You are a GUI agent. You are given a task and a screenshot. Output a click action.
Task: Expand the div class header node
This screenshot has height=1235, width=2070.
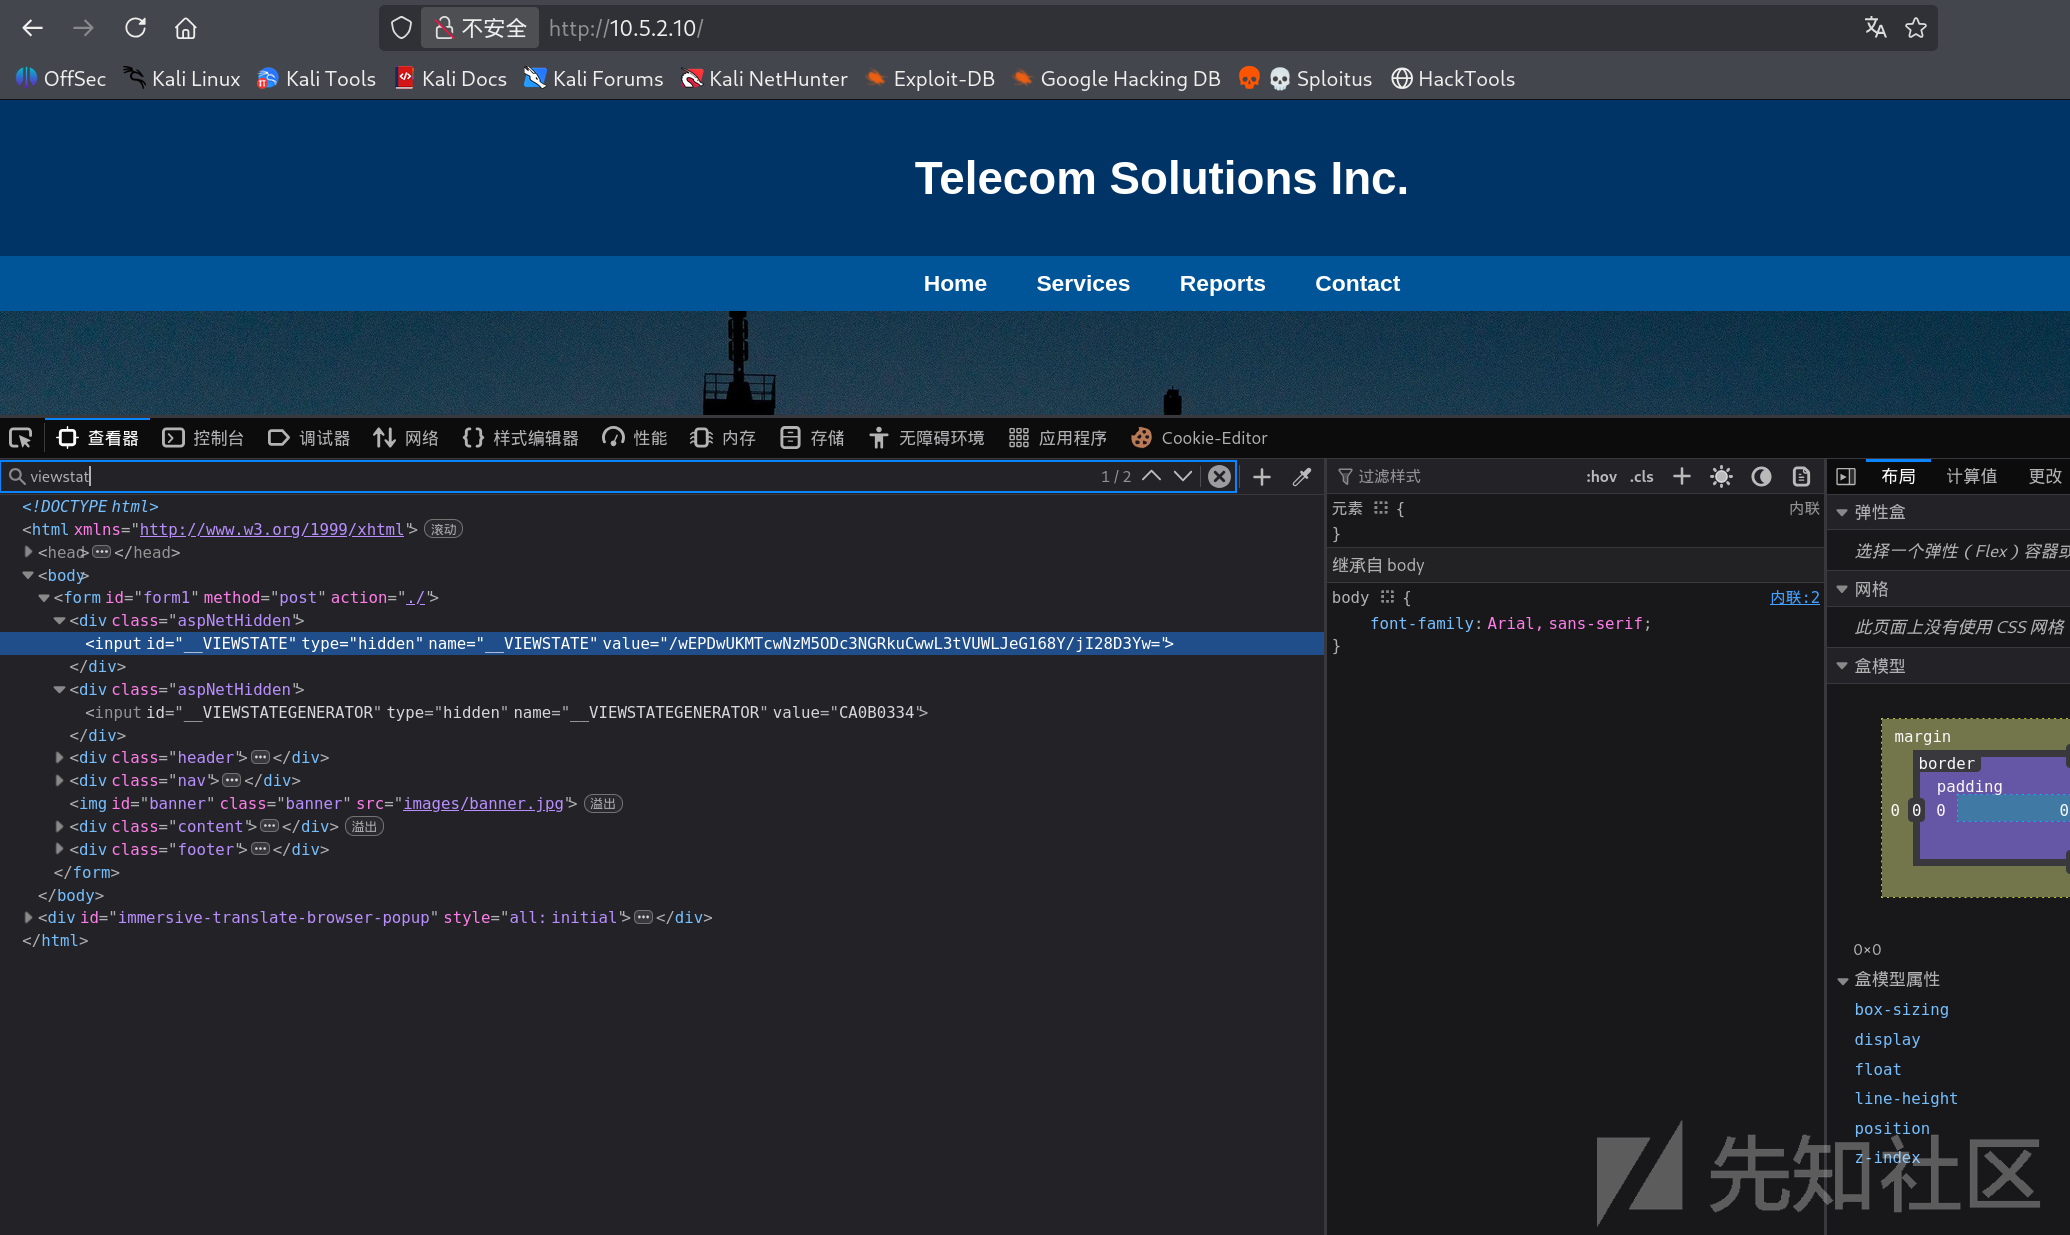click(60, 758)
